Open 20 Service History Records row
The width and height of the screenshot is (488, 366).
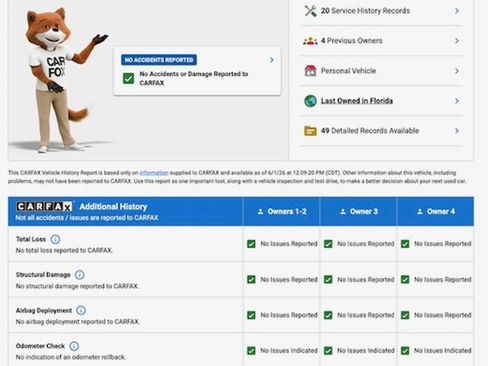click(x=381, y=11)
